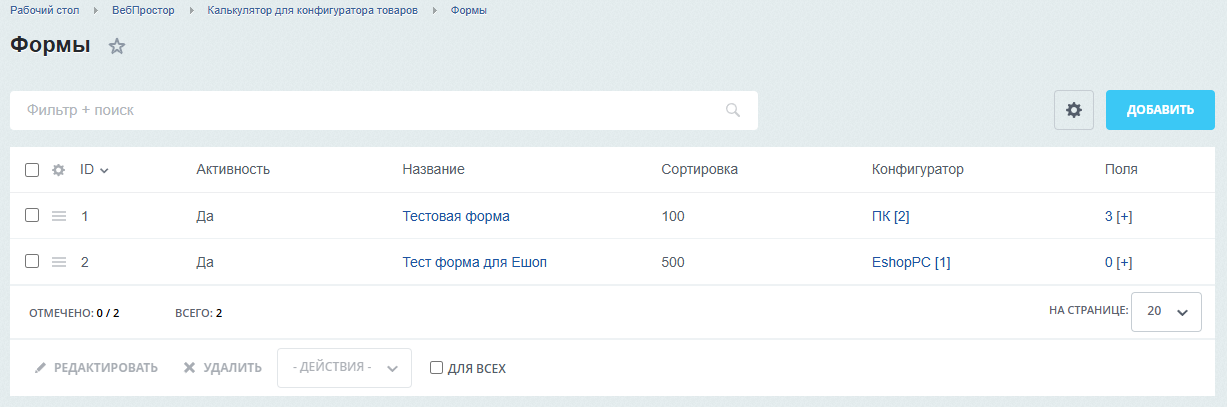
Task: Sort by Поля column header
Action: [1121, 170]
